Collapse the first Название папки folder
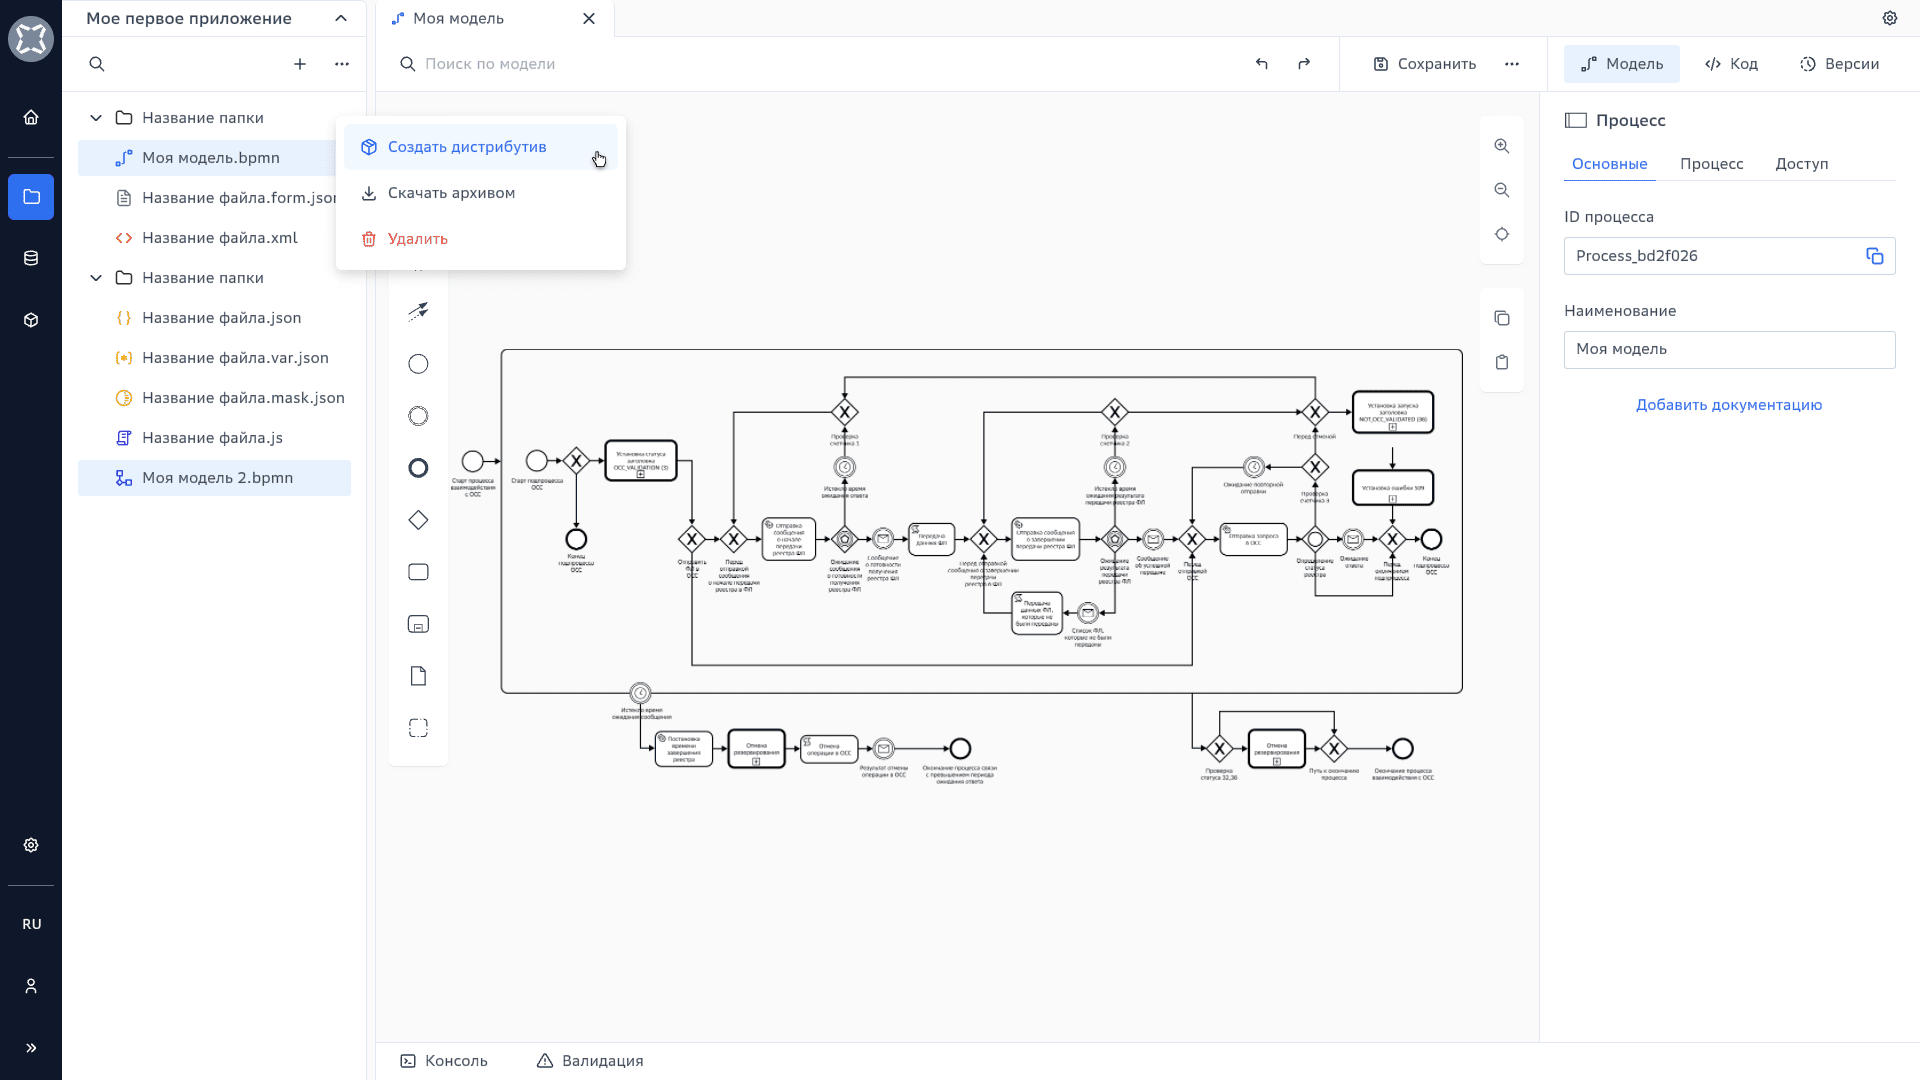The image size is (1920, 1080). 96,118
